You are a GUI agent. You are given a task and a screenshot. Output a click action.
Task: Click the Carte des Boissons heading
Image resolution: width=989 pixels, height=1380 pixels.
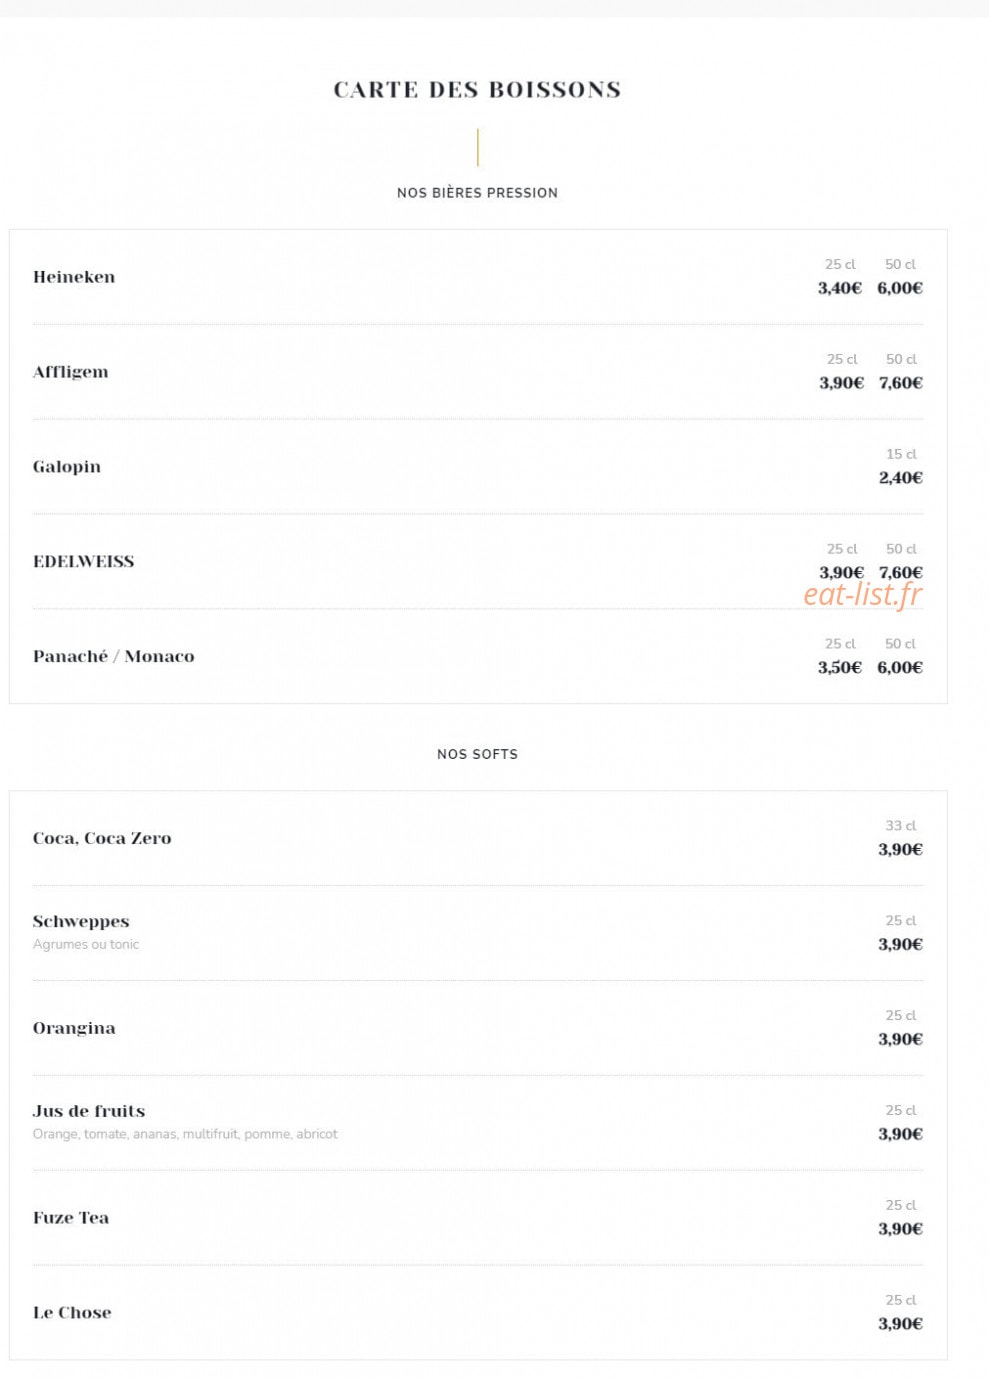477,90
